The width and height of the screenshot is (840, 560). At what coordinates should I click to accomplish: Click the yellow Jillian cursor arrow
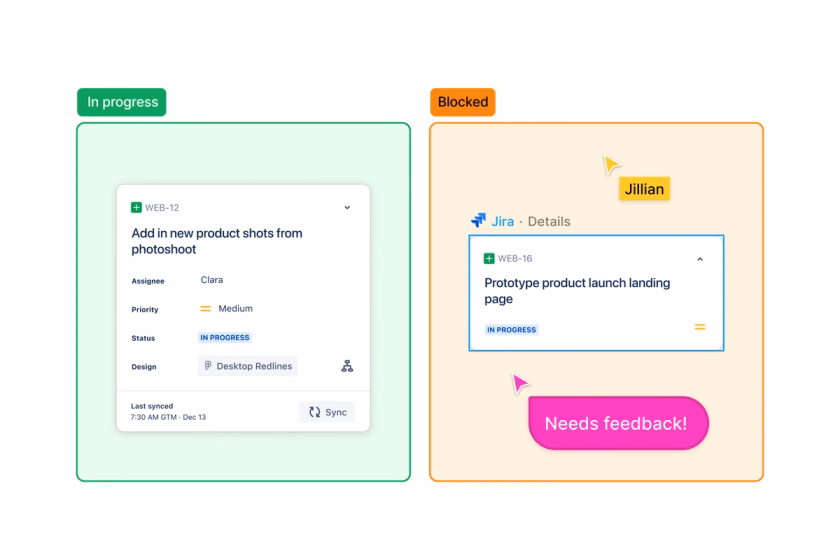coord(610,164)
